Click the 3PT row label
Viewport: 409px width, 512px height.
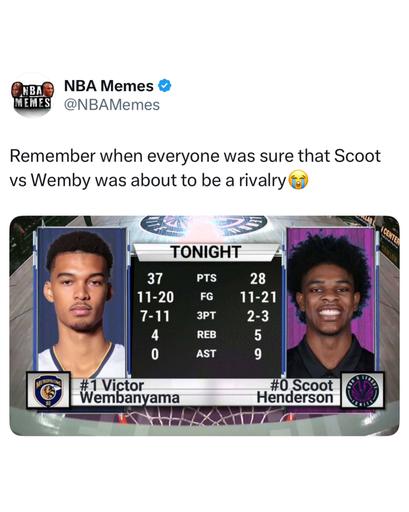tap(206, 316)
